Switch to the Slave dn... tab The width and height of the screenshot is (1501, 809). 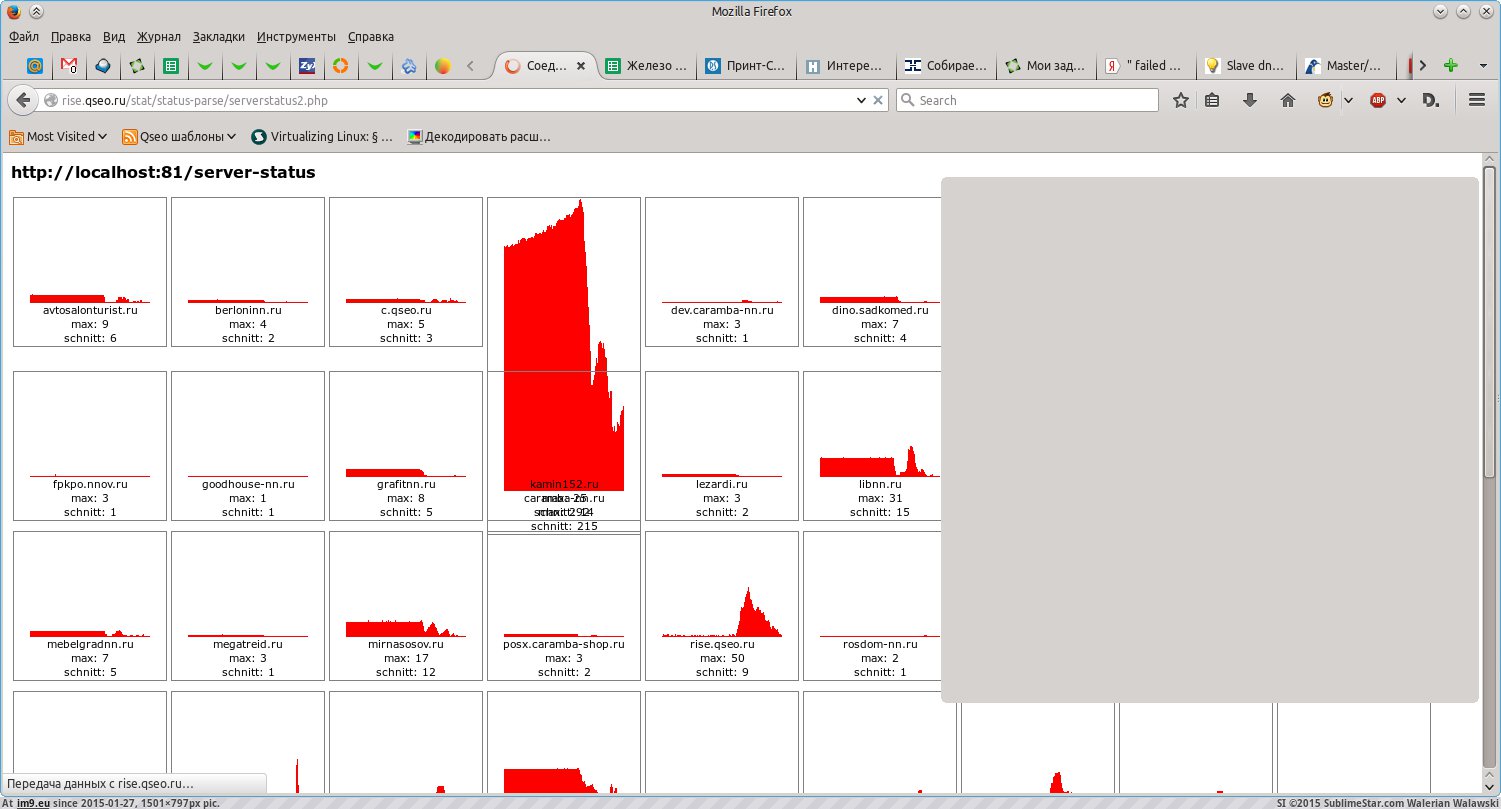(x=1245, y=66)
